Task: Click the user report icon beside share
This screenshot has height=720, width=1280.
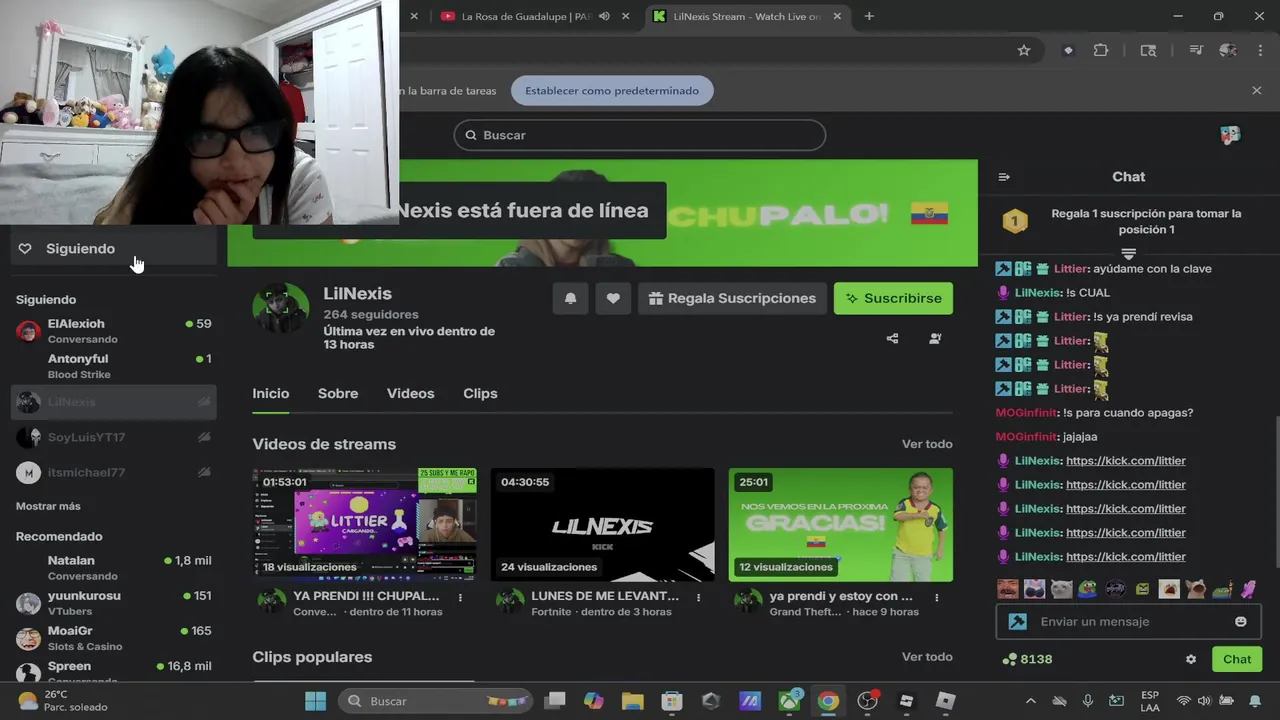Action: tap(935, 339)
